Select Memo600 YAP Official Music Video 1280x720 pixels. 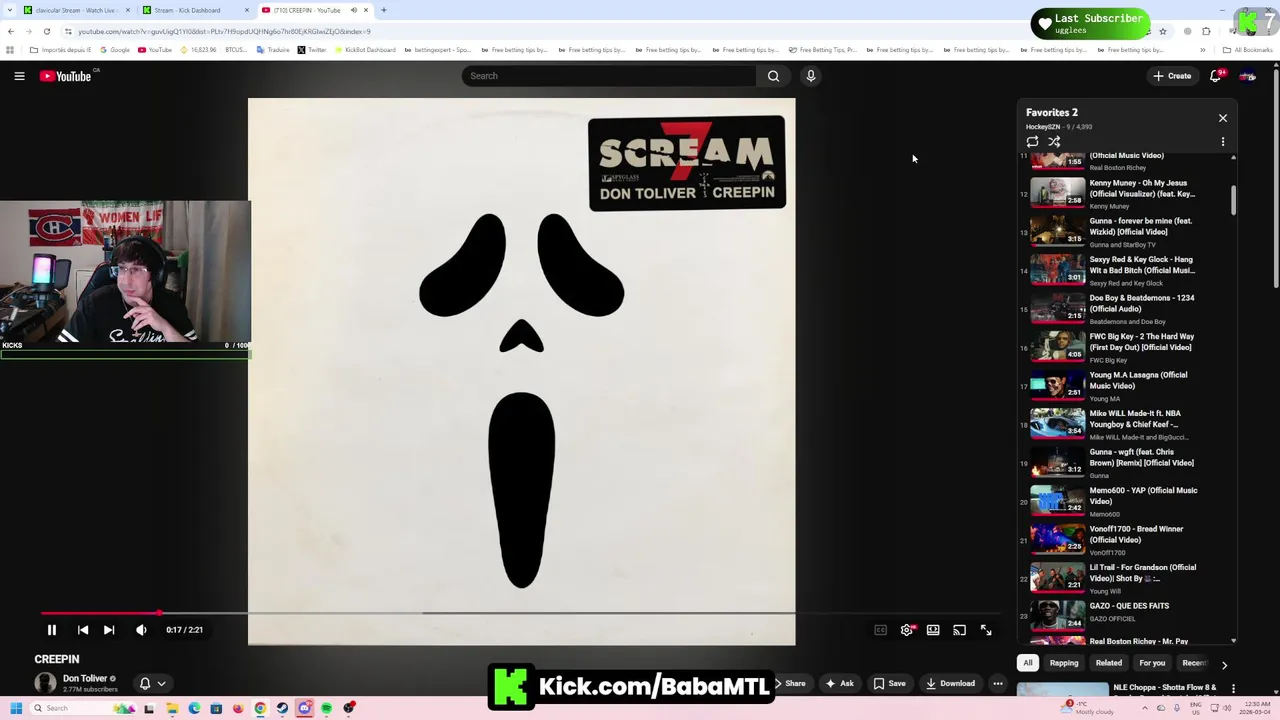[1123, 501]
